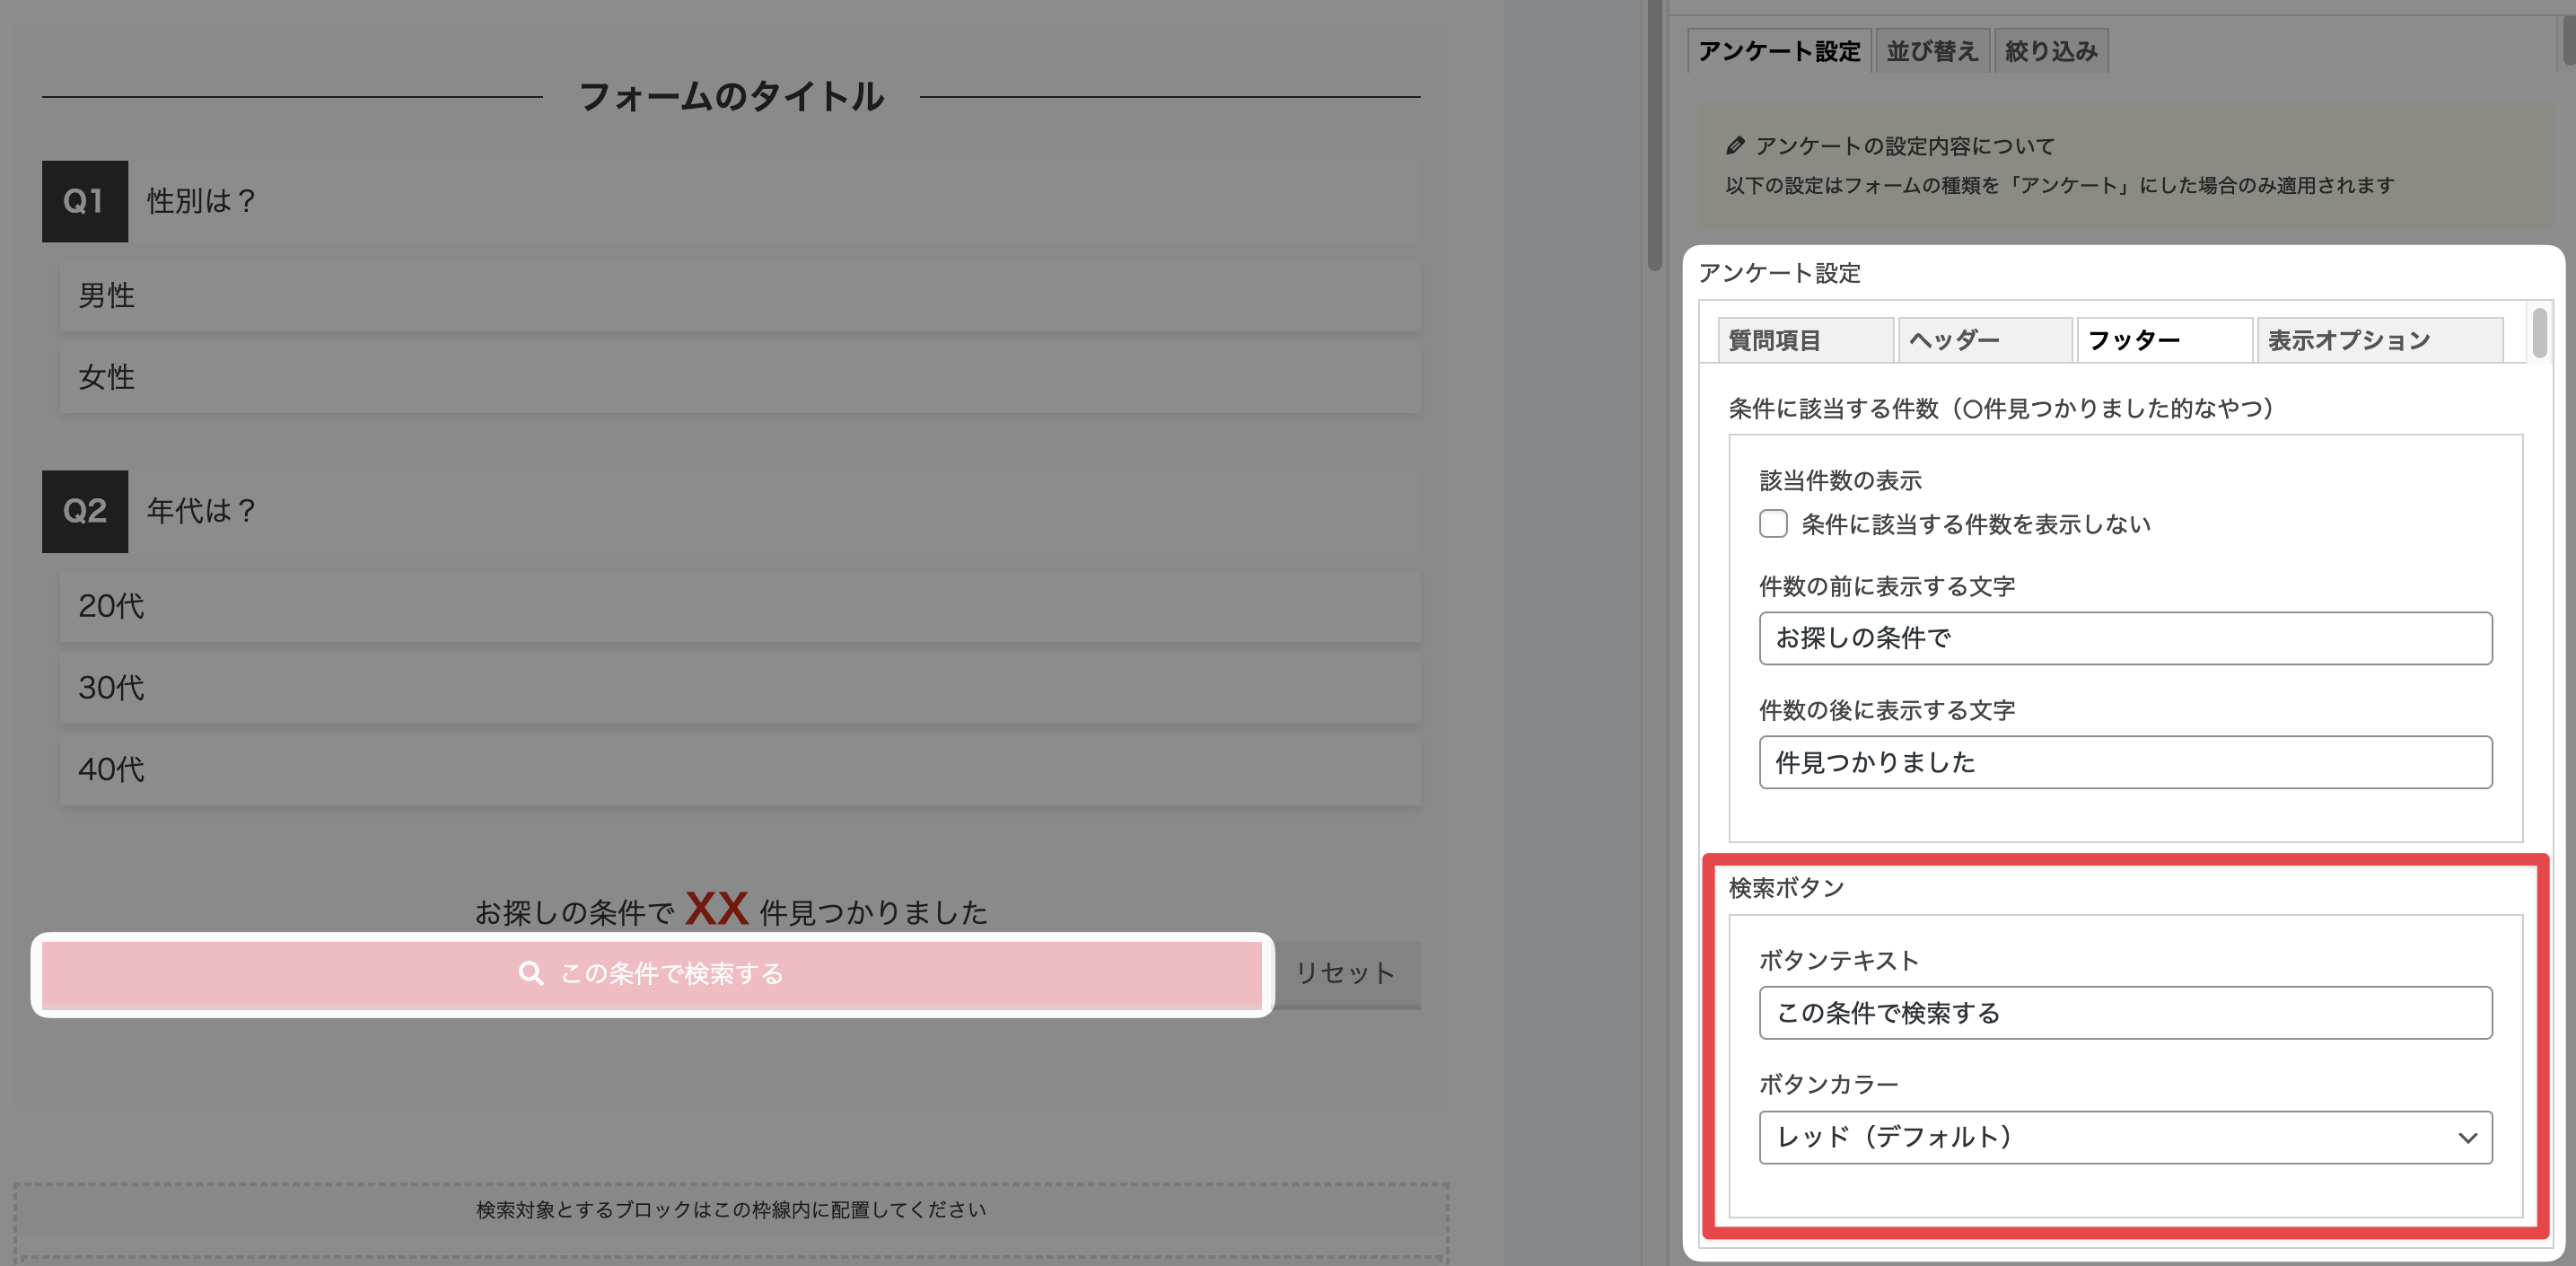Click the magnifier icon on search button

point(531,974)
